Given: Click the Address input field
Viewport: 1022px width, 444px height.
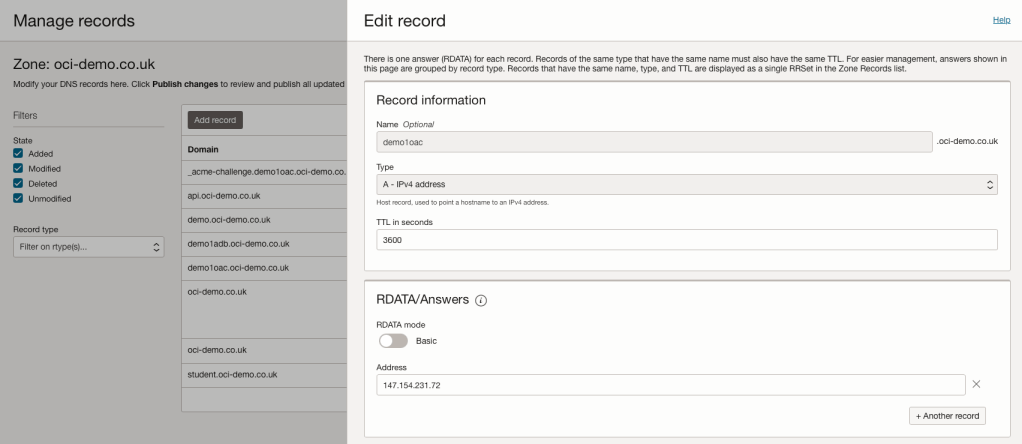Looking at the screenshot, I should (x=670, y=385).
